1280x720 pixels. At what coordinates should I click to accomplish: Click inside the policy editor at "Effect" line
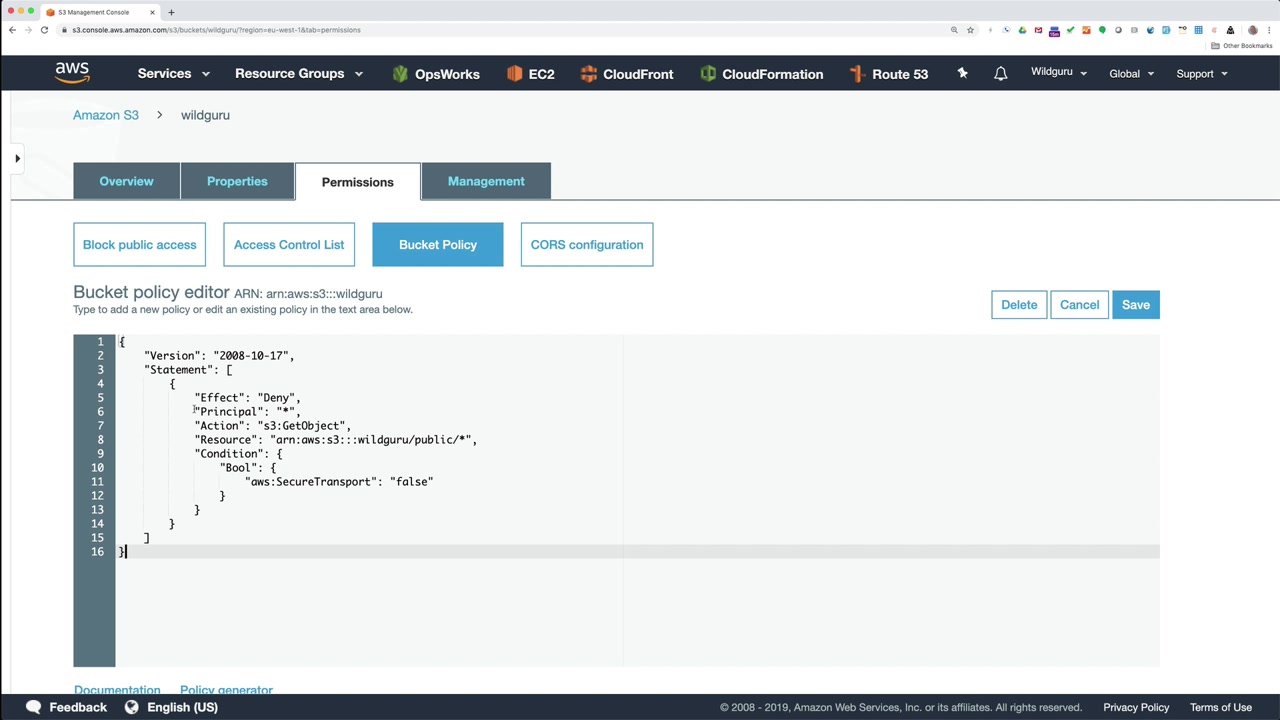[x=247, y=398]
